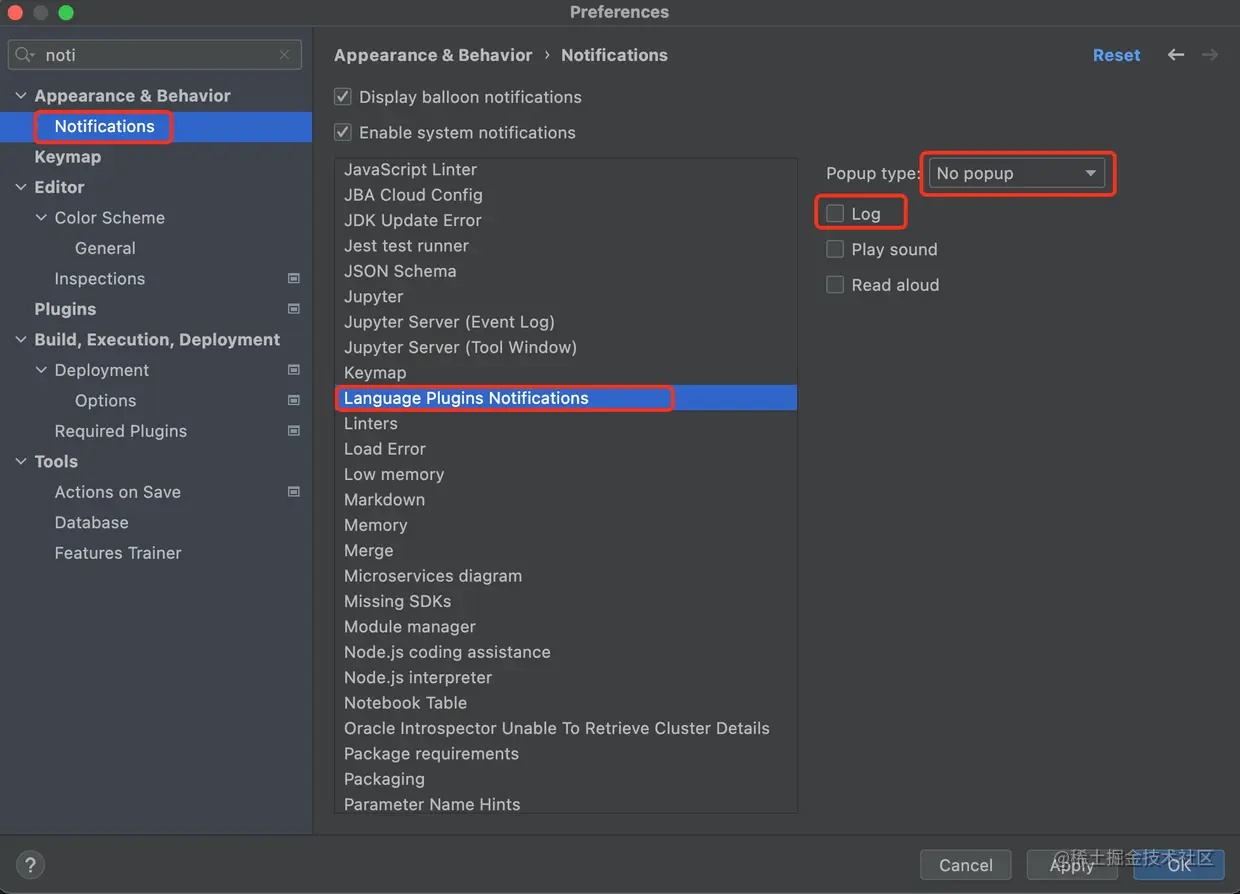Collapse the Tools section
Viewport: 1240px width, 894px height.
click(x=21, y=462)
